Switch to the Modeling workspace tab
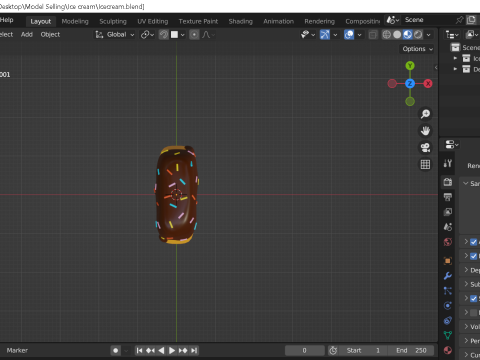This screenshot has height=360, width=480. coord(75,21)
